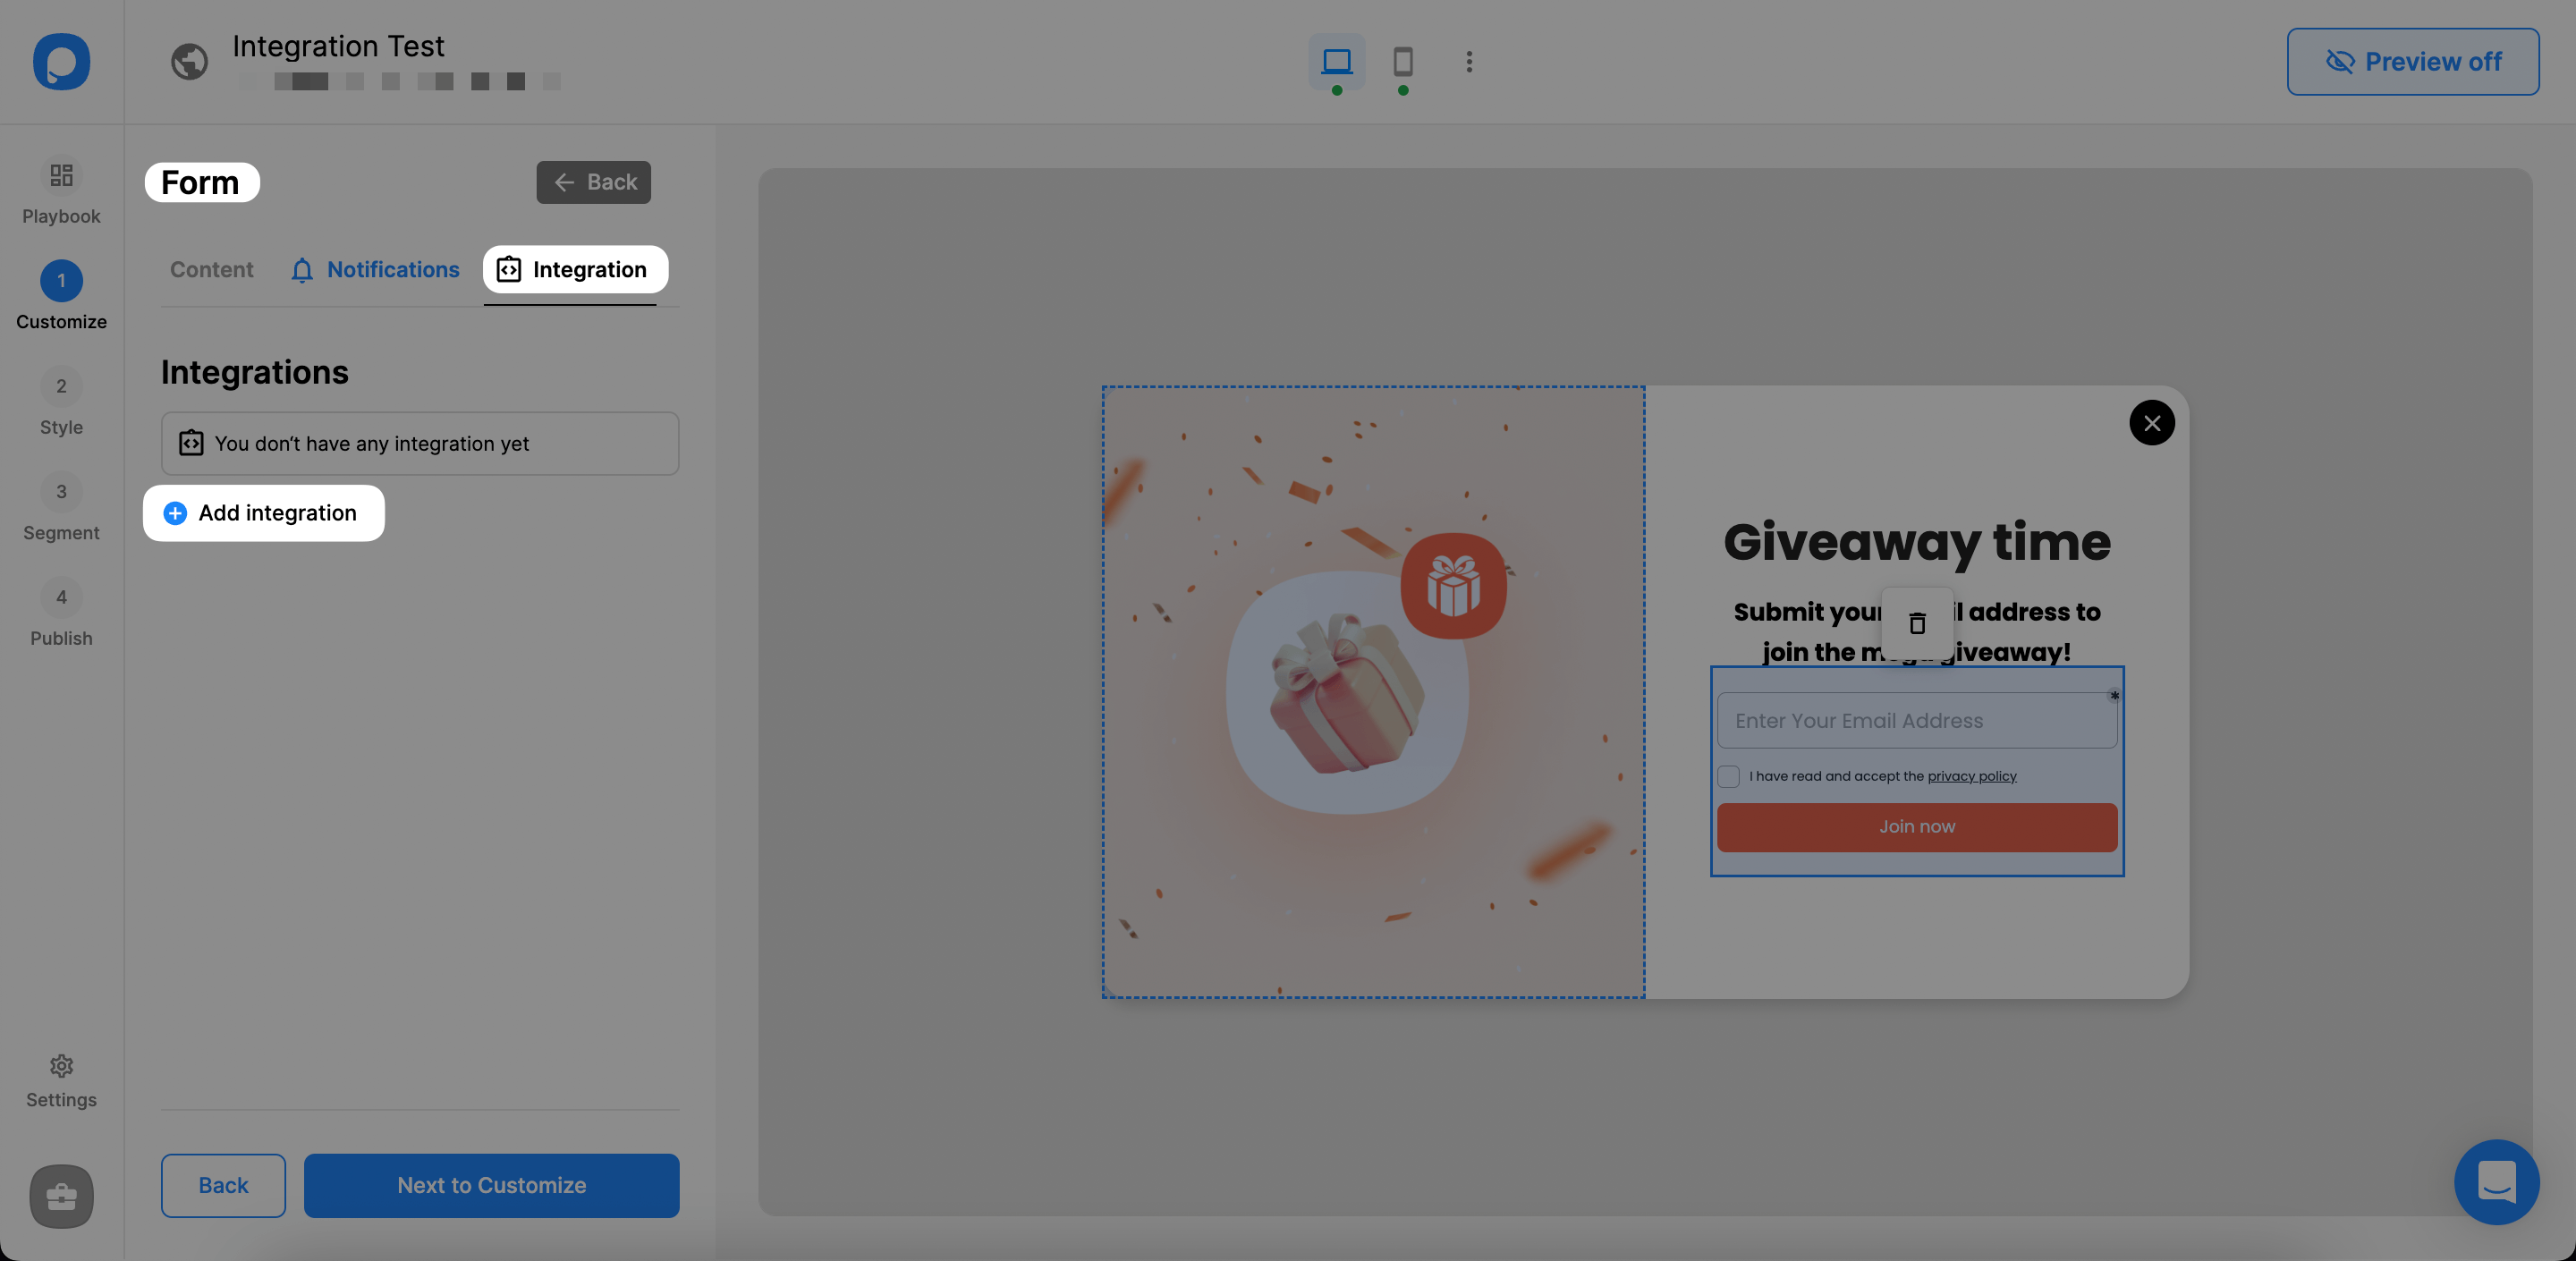The image size is (2576, 1261).
Task: Click the Next to Customize button
Action: 491,1186
